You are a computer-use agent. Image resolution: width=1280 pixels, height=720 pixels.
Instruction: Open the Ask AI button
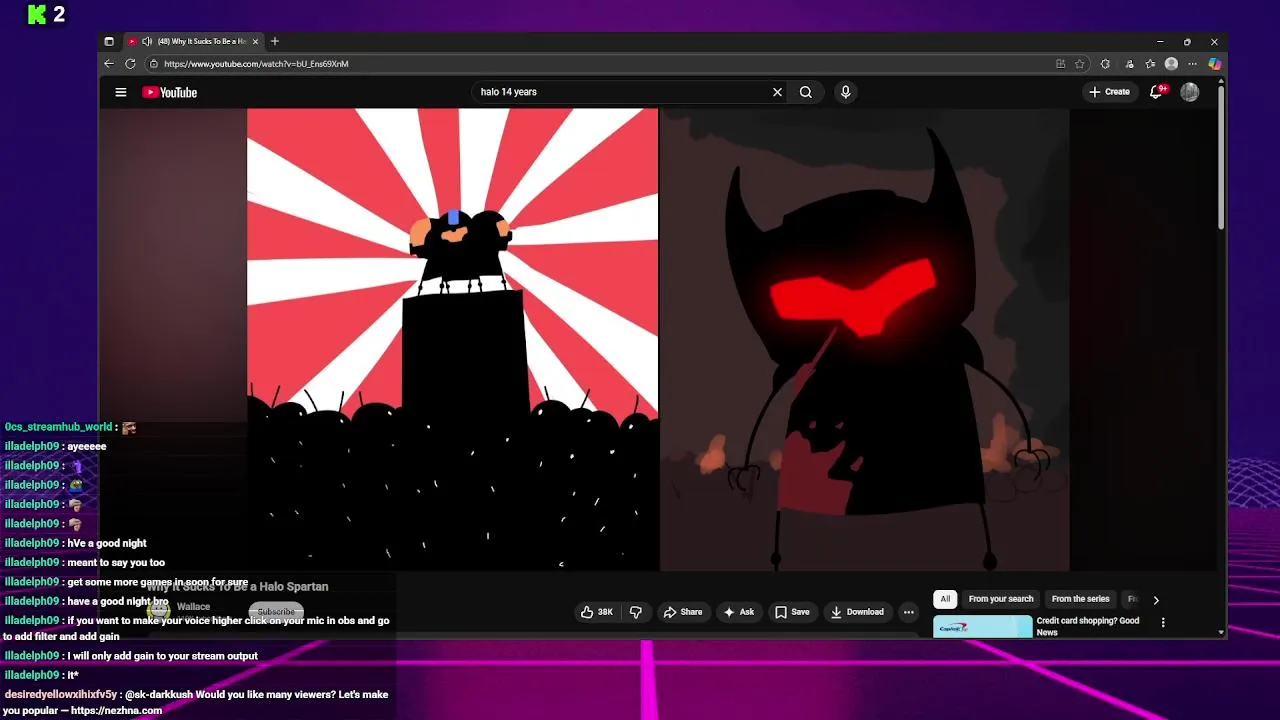tap(739, 612)
